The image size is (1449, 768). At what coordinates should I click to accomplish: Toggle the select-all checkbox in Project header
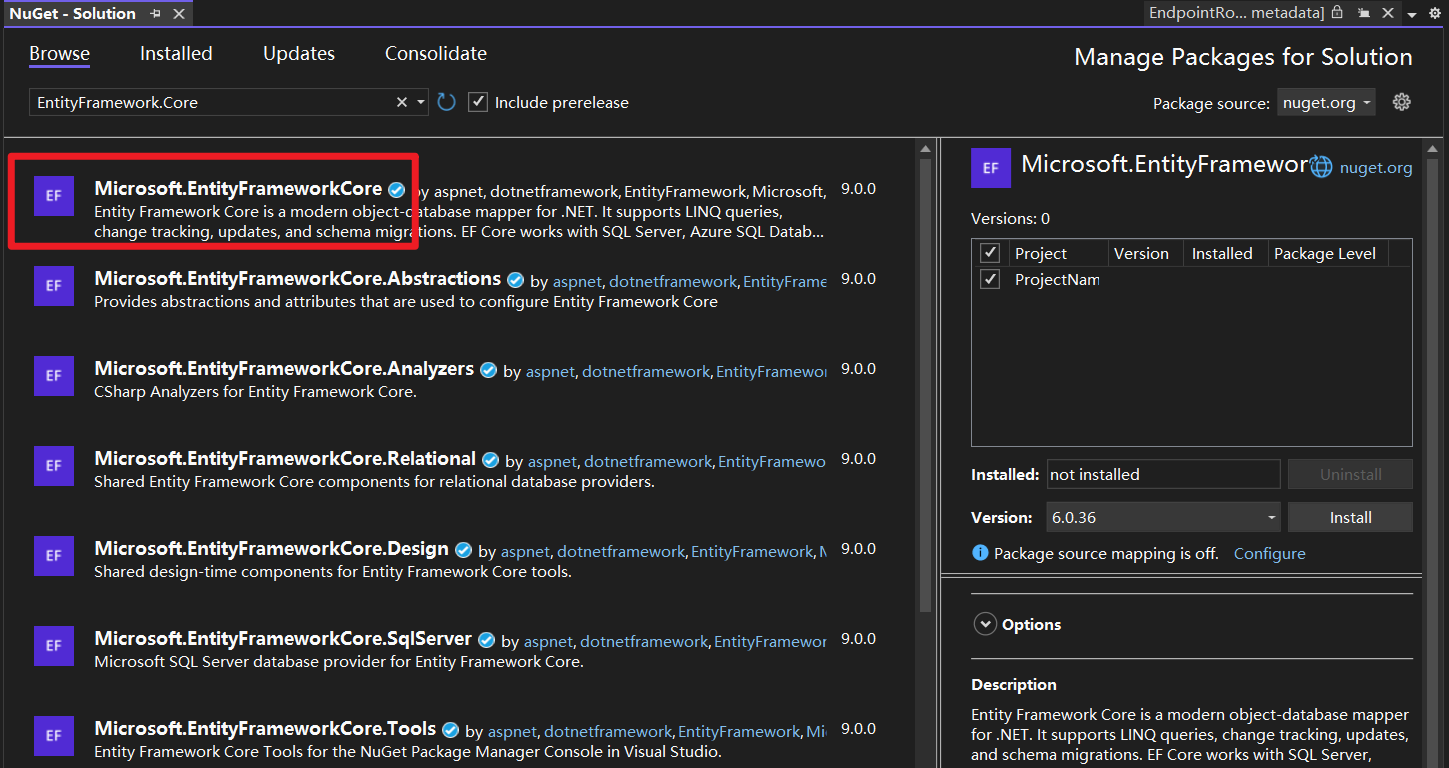click(990, 253)
